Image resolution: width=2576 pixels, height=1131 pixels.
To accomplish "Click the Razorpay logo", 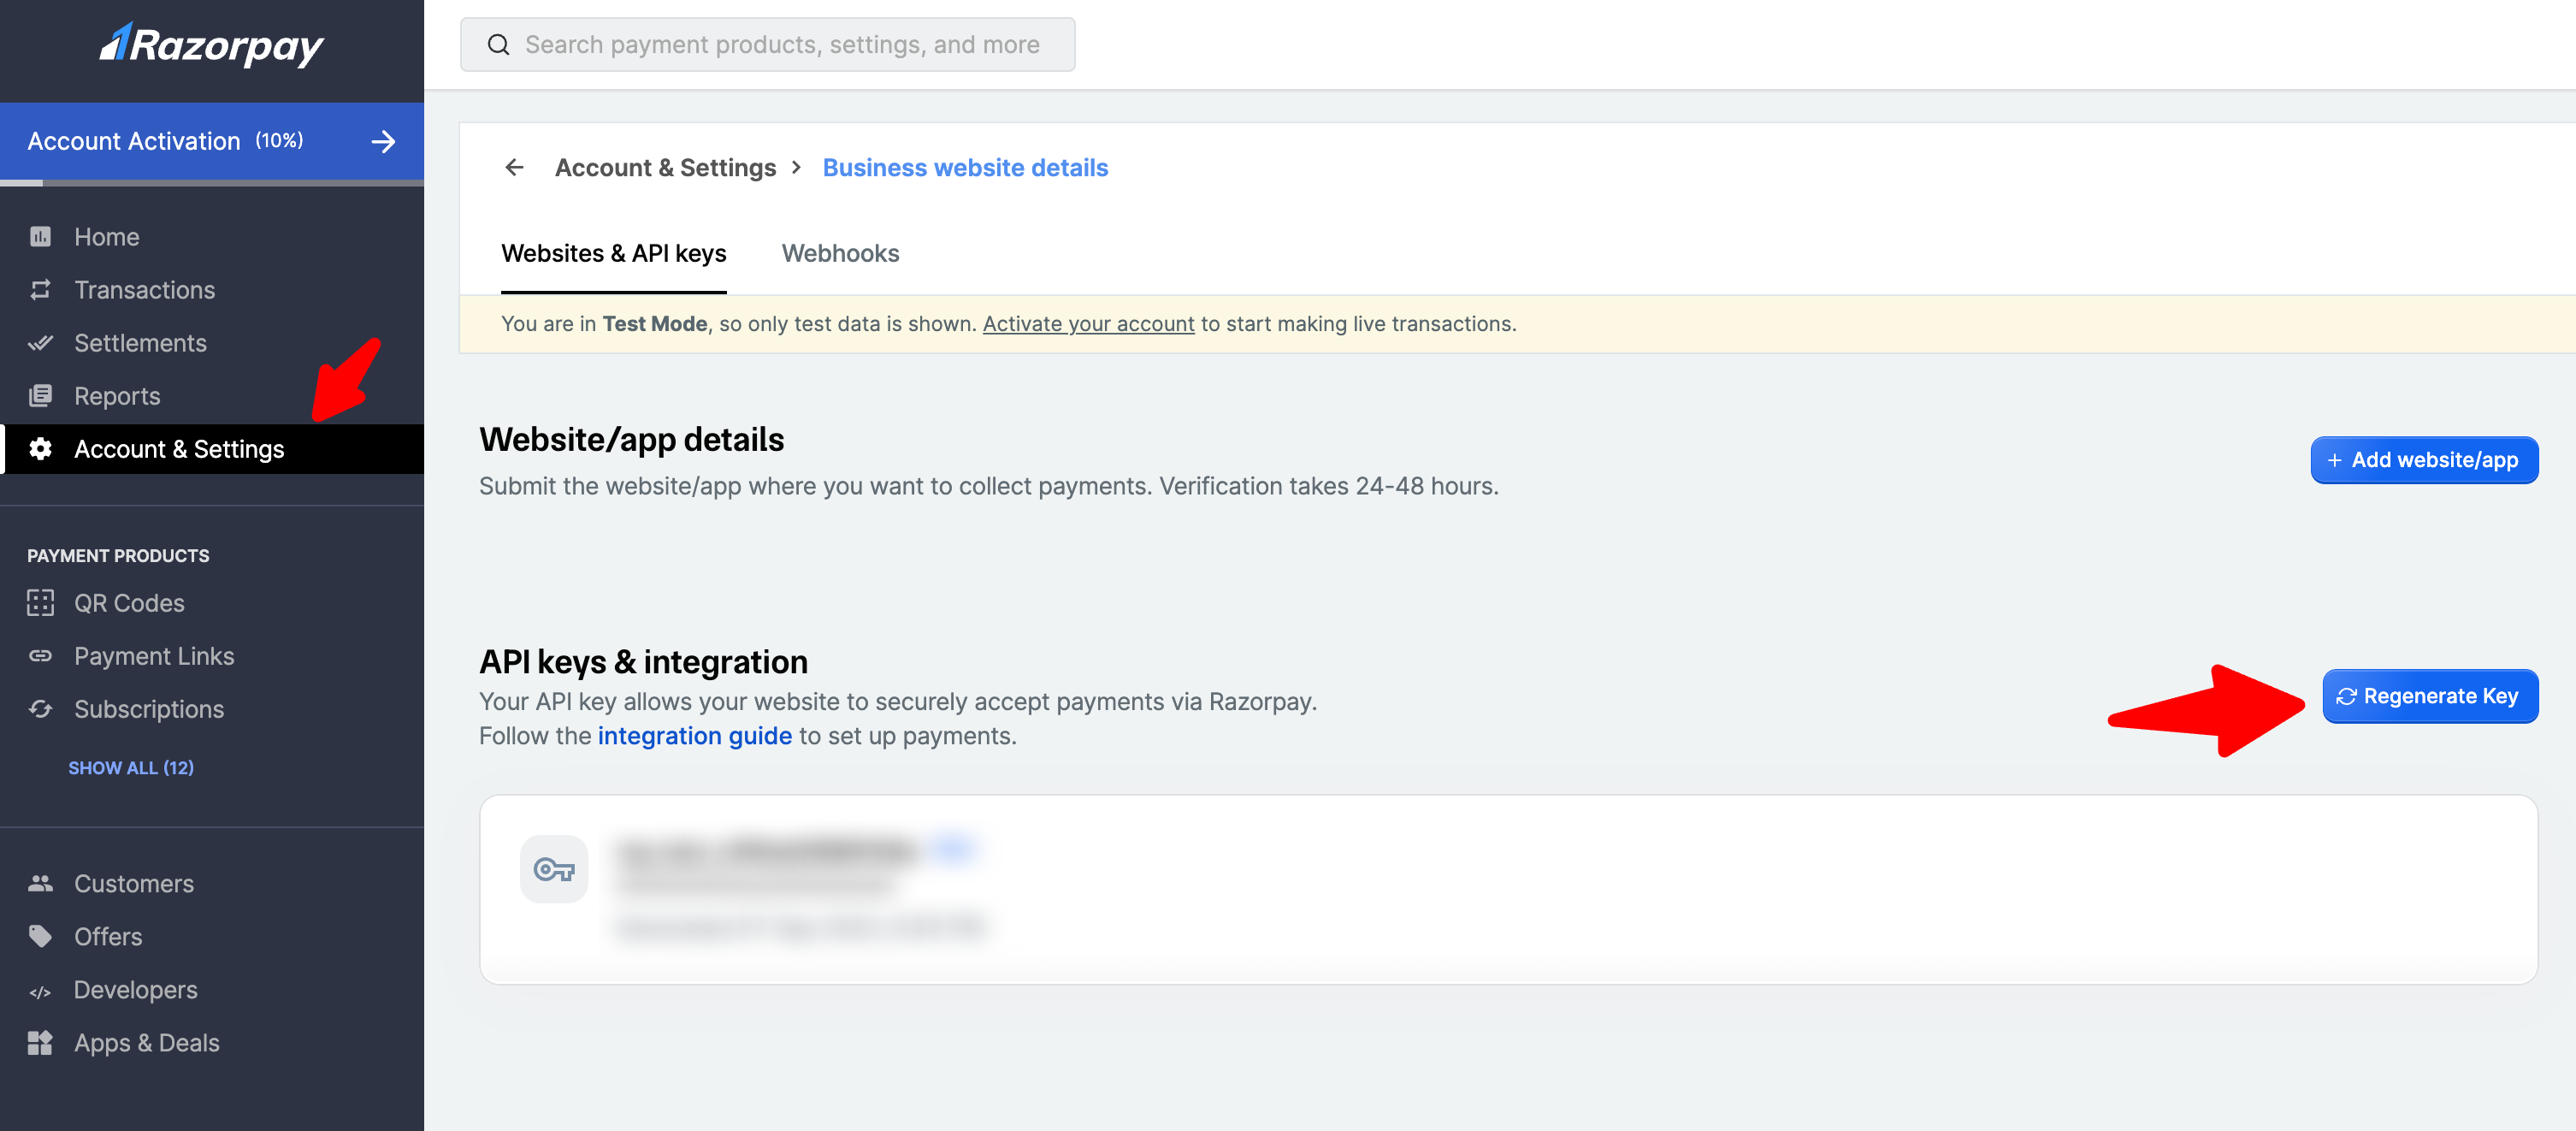I will [212, 46].
